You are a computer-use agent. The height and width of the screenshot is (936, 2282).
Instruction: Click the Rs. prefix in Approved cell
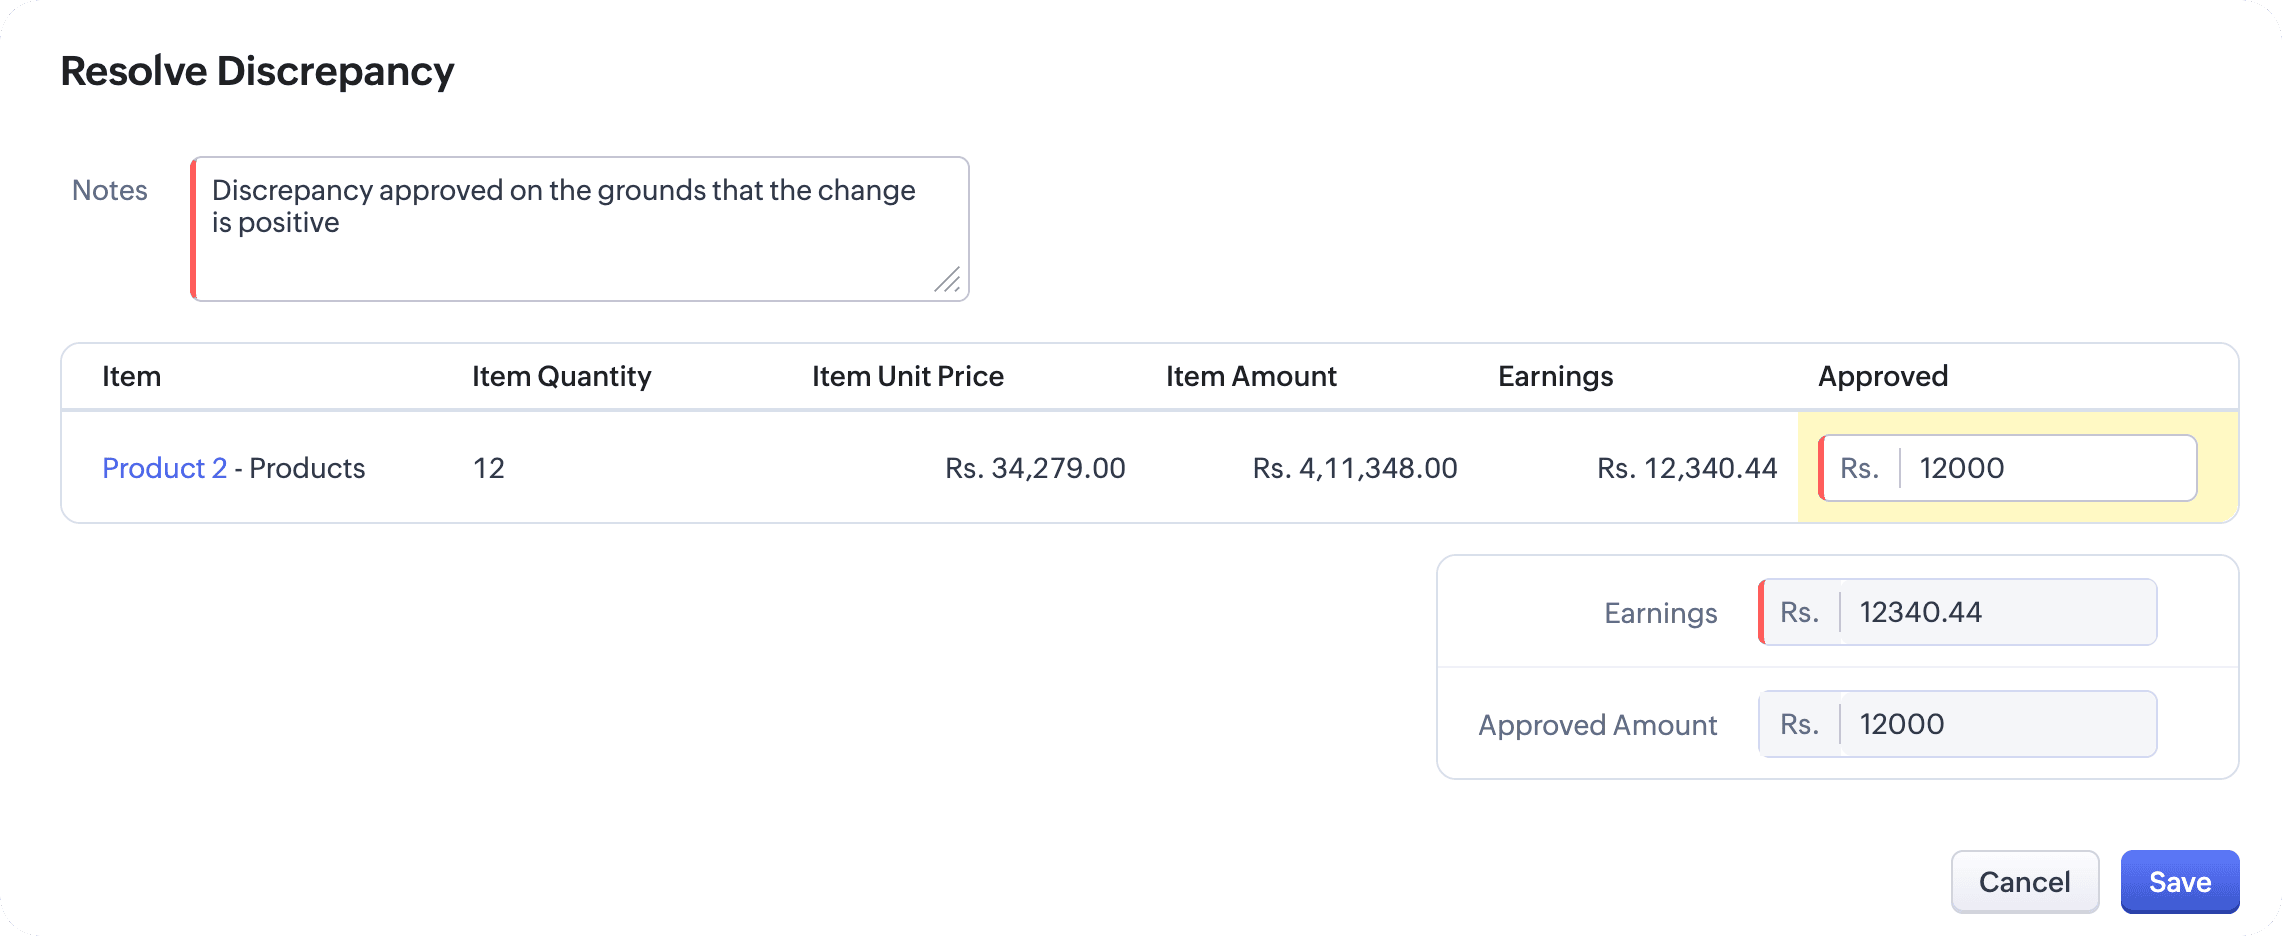click(1859, 468)
